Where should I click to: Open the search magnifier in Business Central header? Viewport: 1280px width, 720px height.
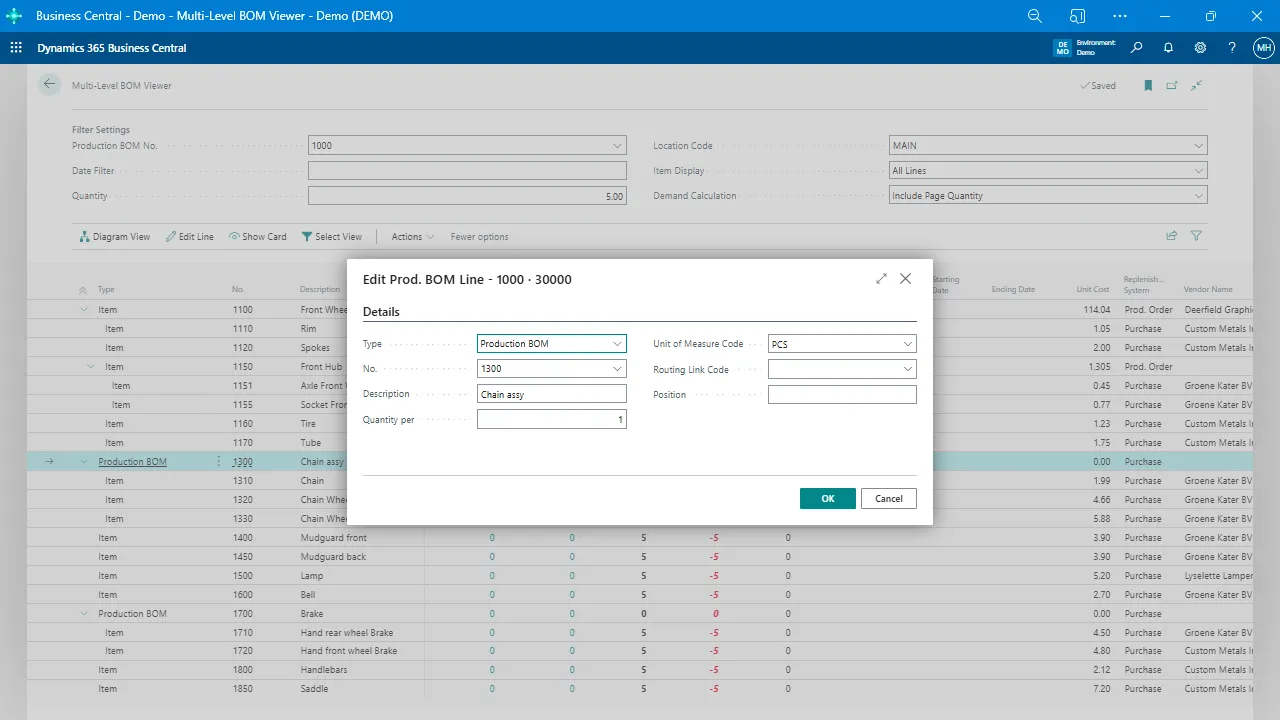click(x=1136, y=48)
